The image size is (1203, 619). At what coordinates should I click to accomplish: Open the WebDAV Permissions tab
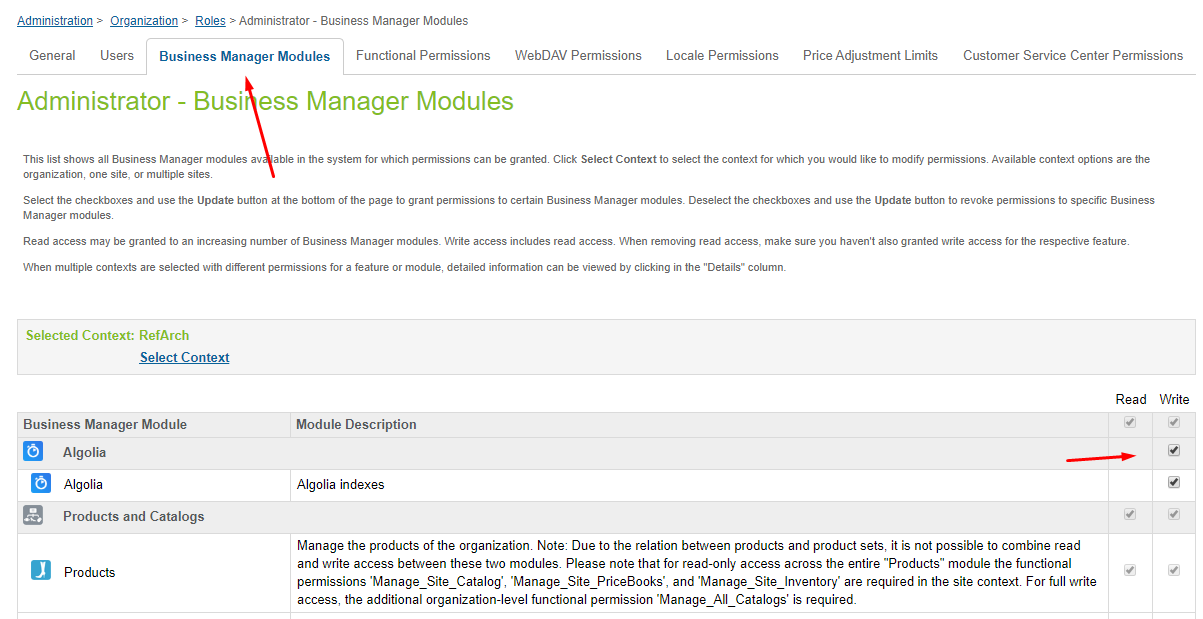[578, 55]
